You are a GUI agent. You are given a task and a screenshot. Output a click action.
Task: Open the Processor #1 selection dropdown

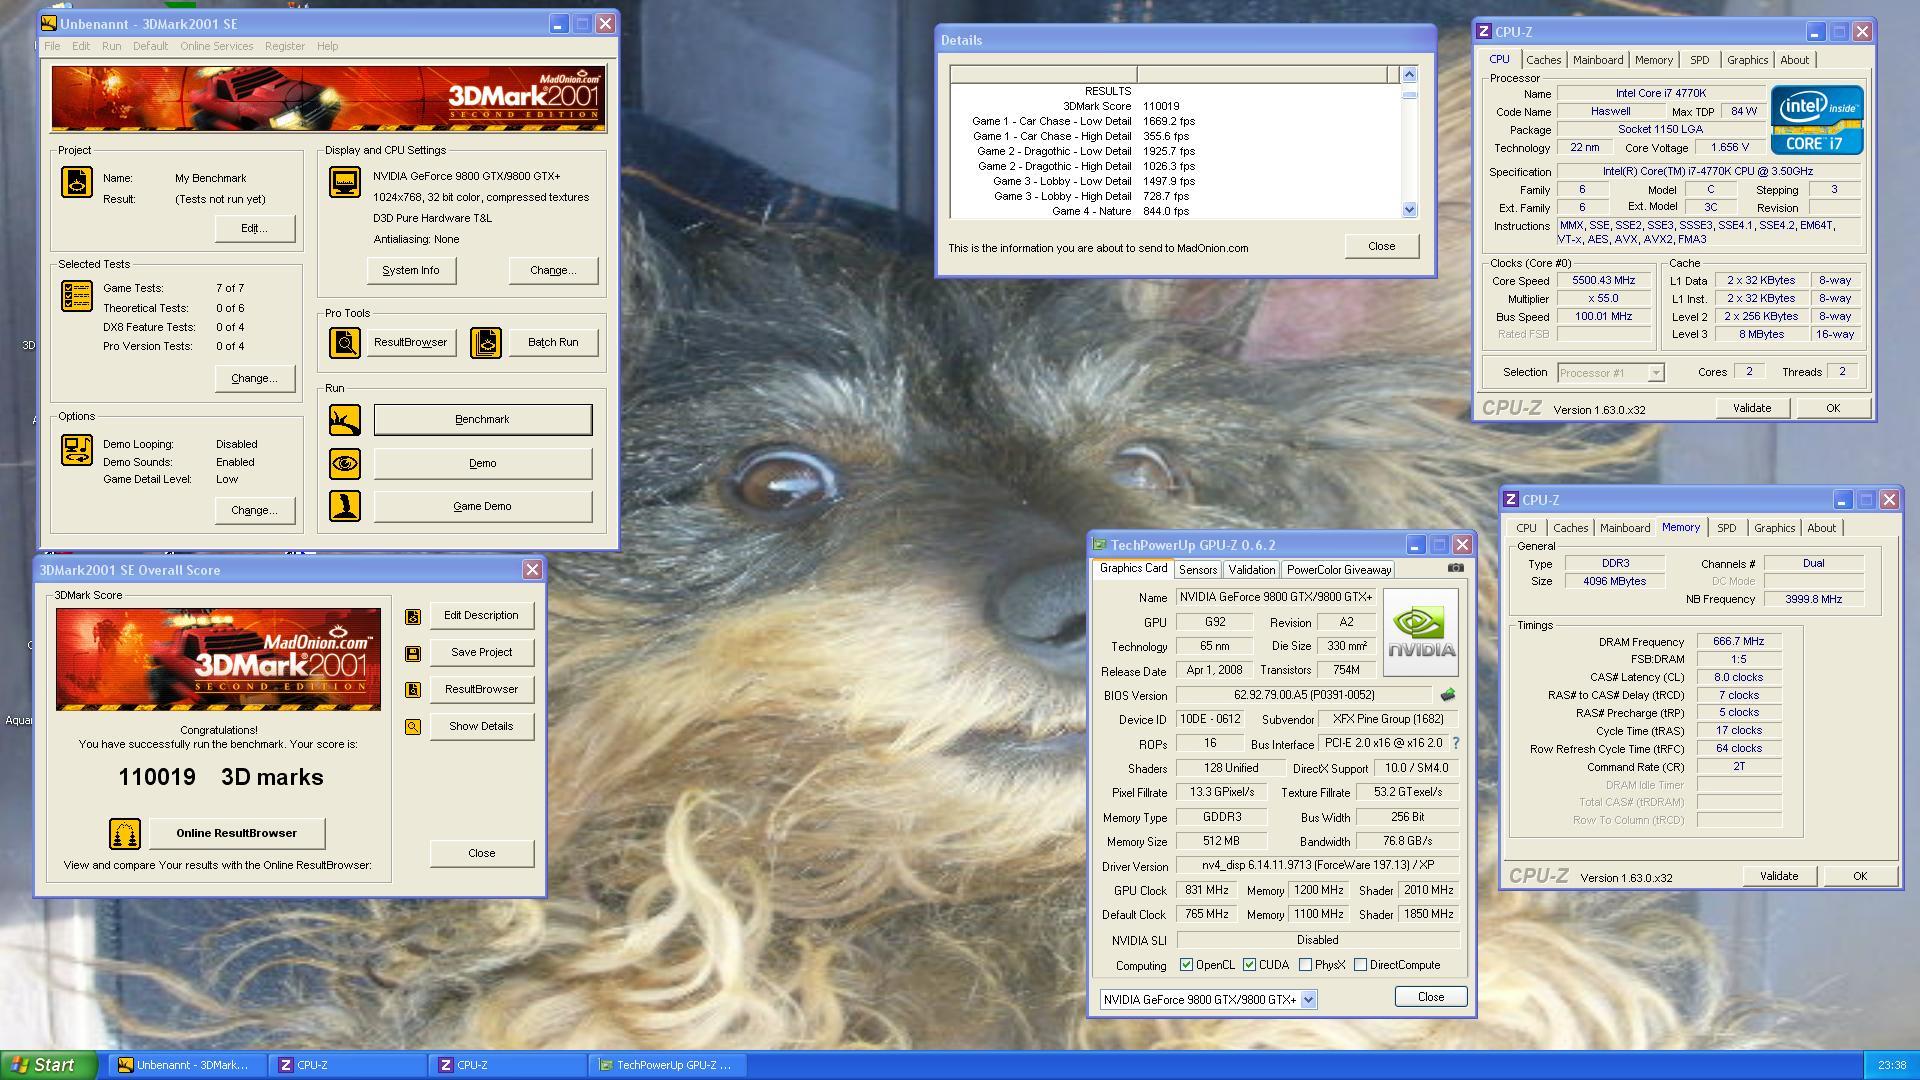(1656, 373)
